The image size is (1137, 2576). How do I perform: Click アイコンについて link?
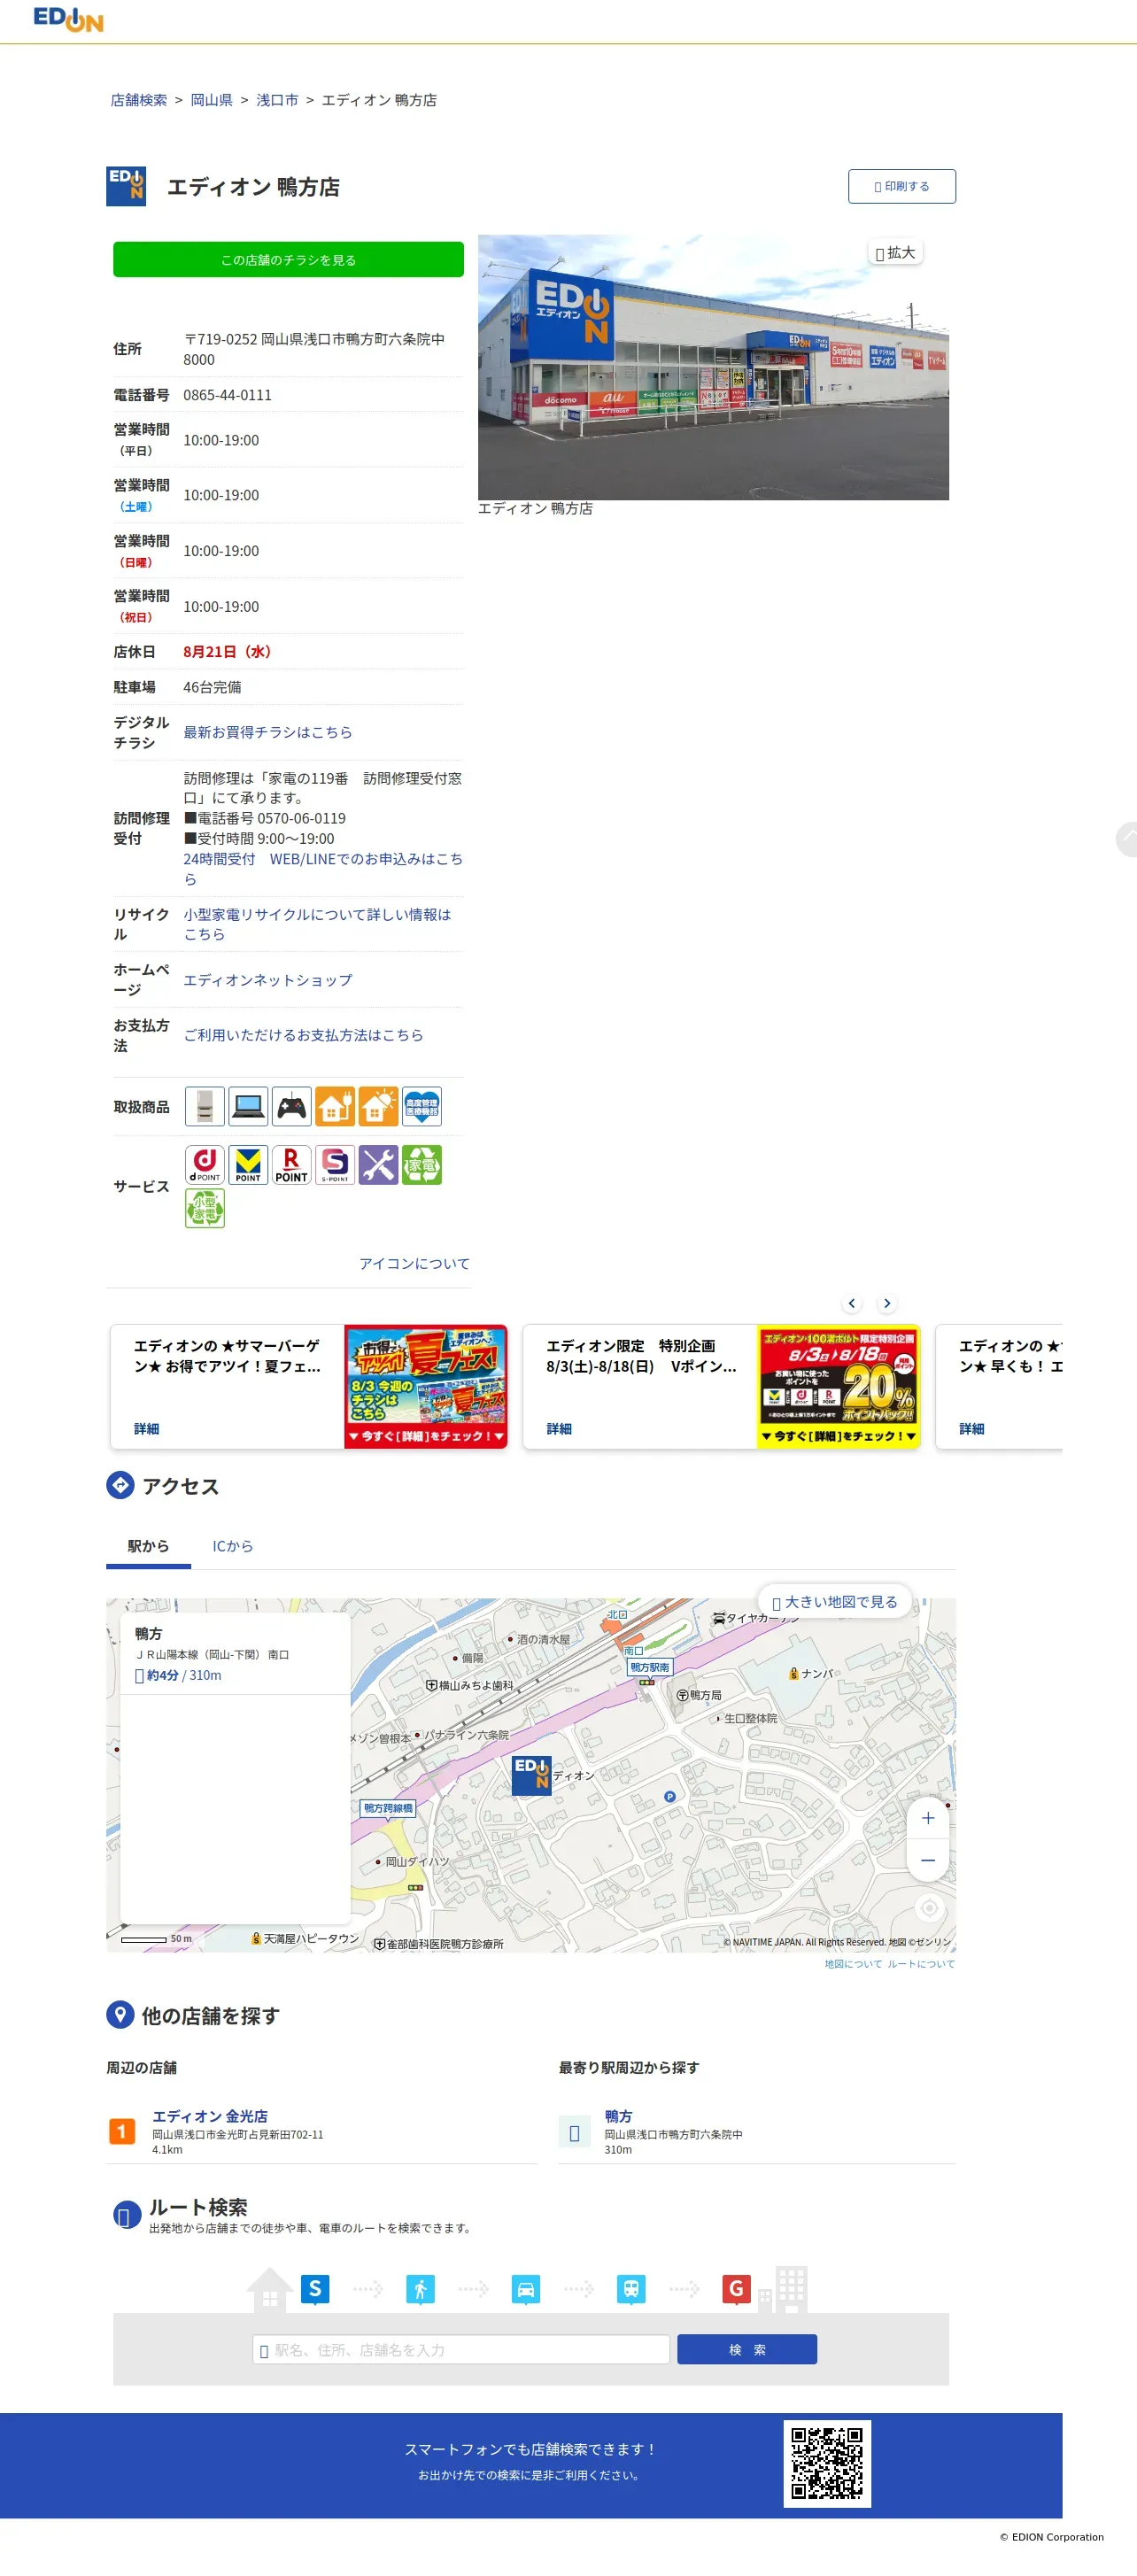414,1264
